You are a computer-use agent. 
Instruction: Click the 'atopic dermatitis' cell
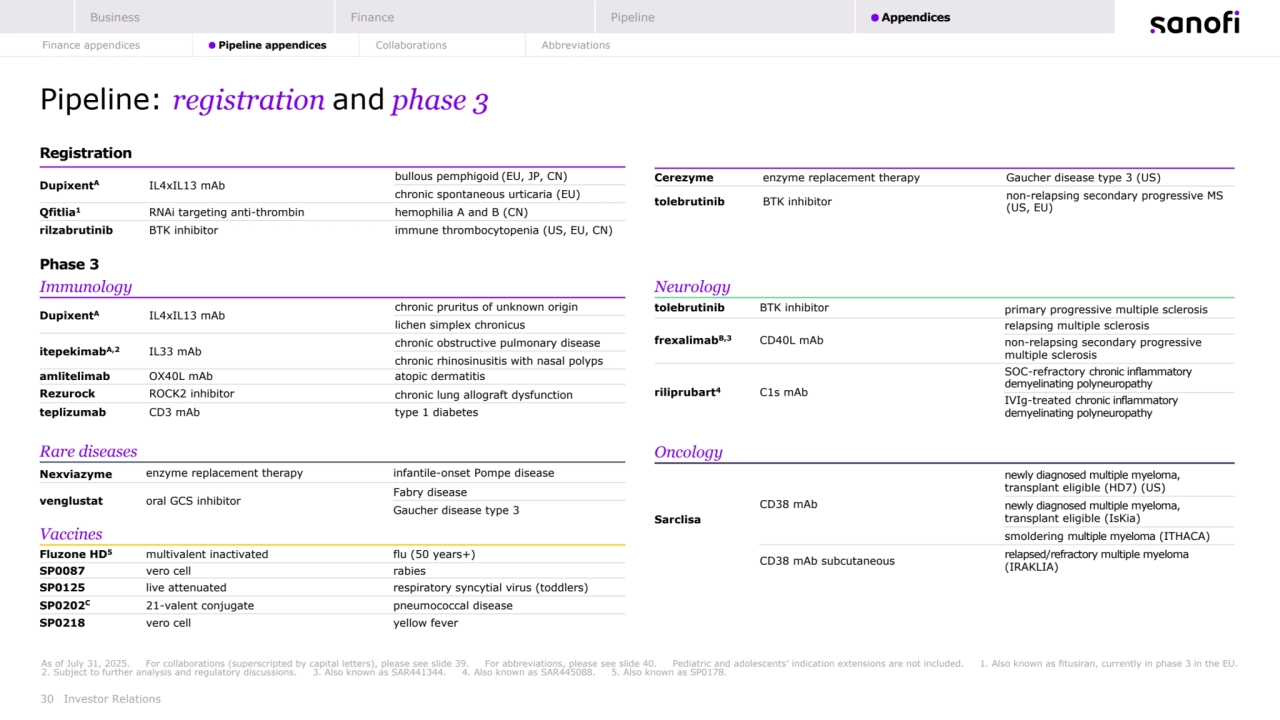439,376
